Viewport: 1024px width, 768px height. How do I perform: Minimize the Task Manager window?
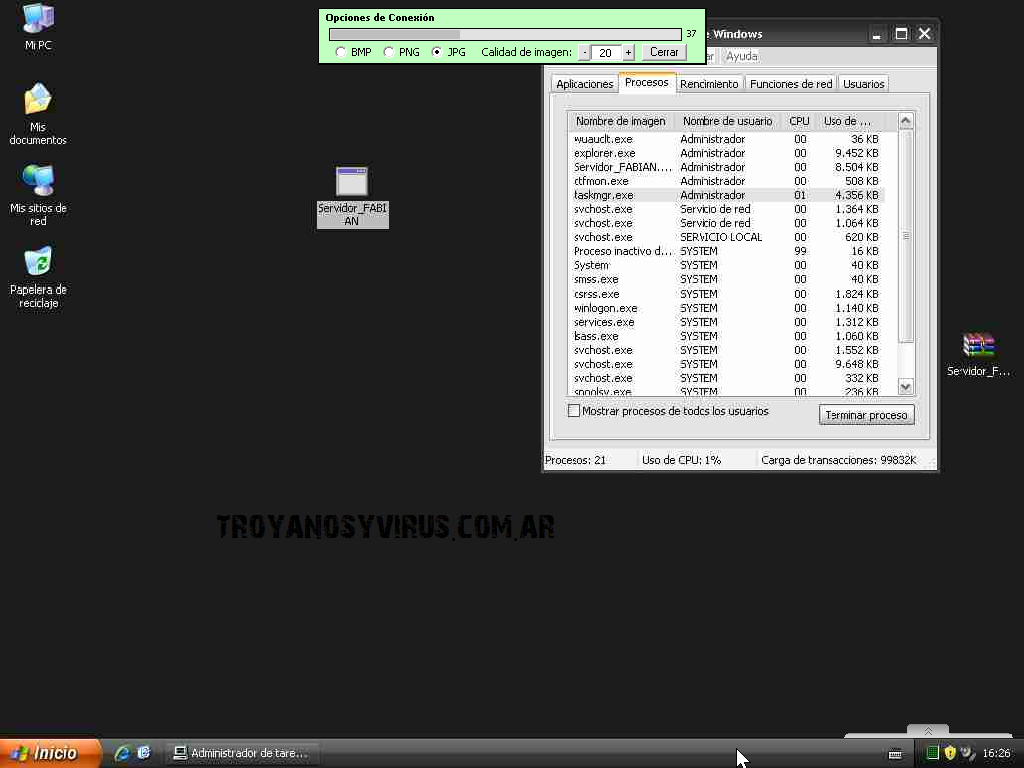click(877, 34)
